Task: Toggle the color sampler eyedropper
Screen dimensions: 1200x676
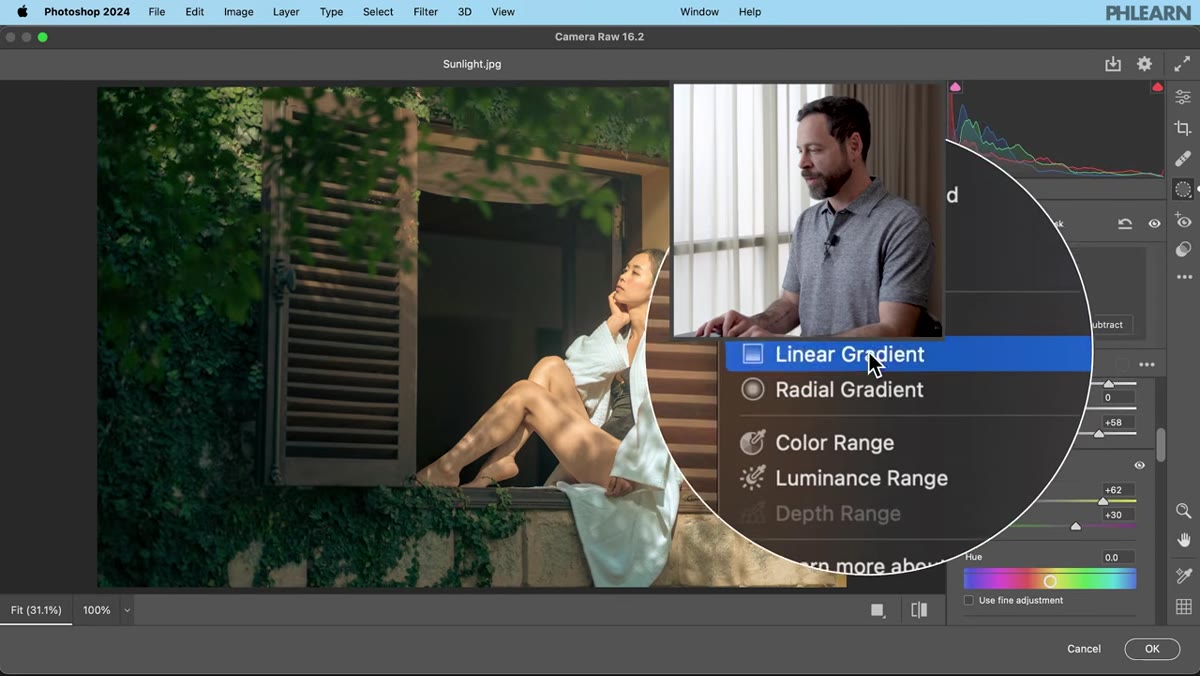Action: point(1183,575)
